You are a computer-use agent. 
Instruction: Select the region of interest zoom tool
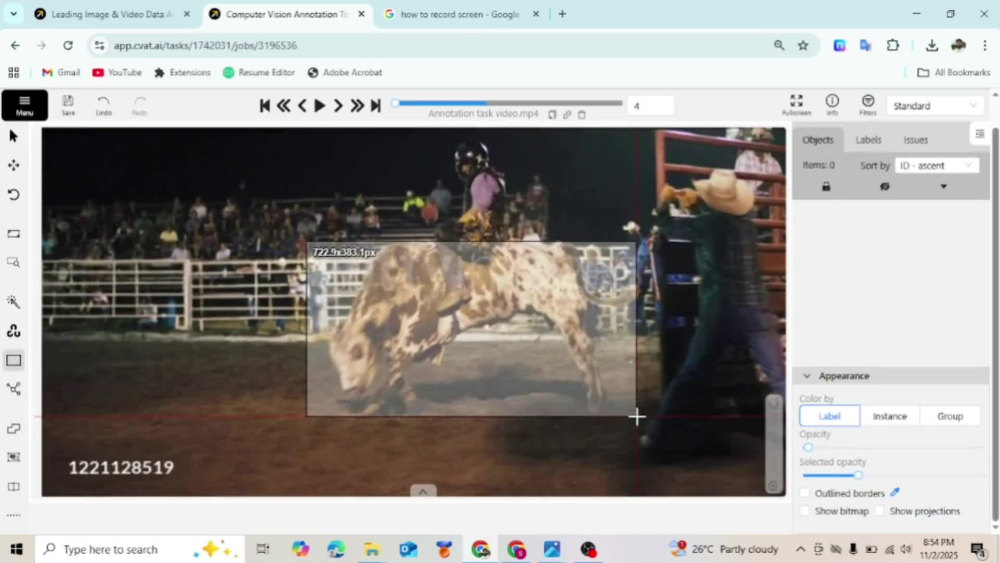click(13, 262)
